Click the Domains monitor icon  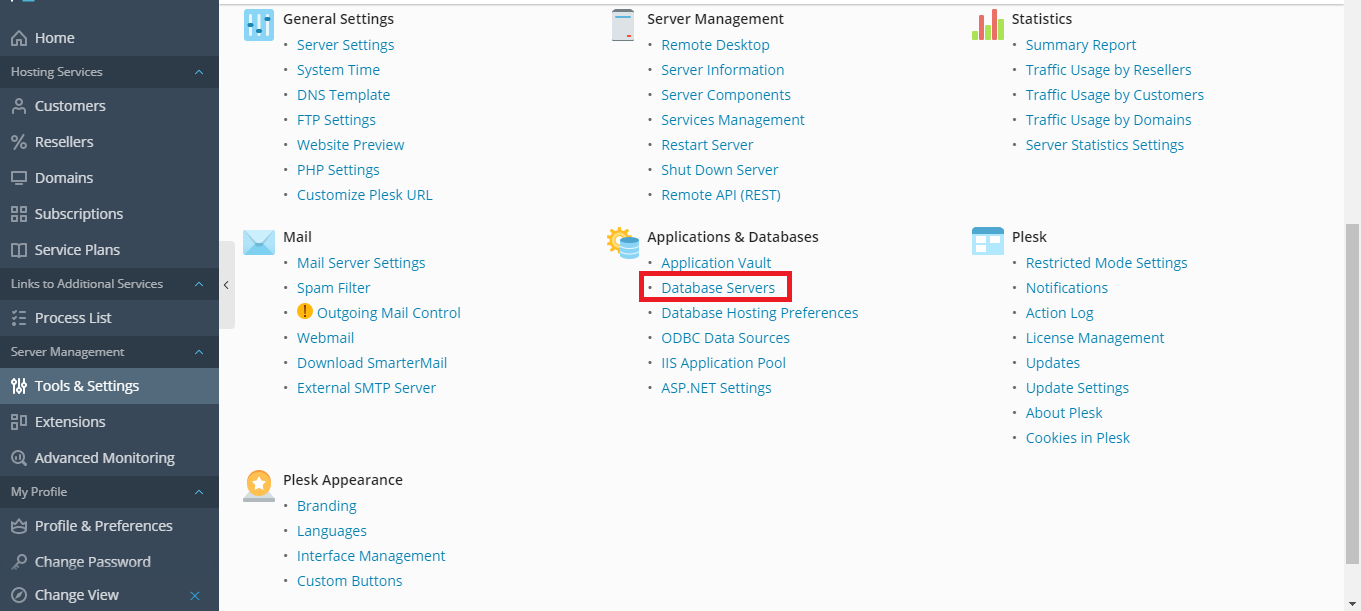18,178
